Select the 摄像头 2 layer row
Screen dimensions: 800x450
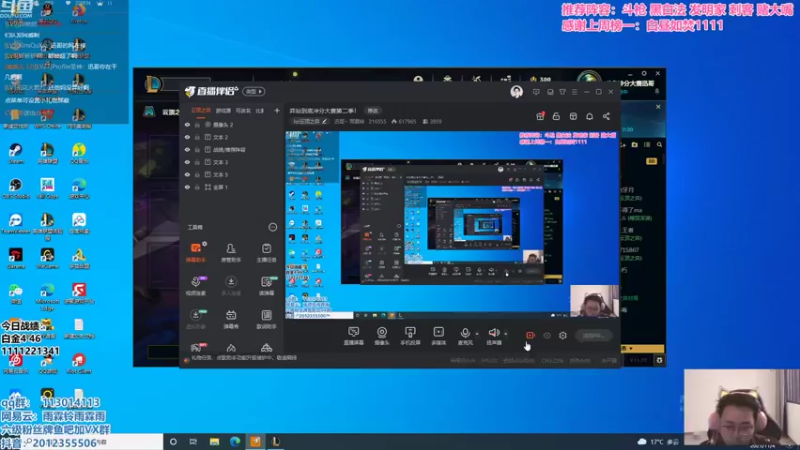tap(233, 124)
